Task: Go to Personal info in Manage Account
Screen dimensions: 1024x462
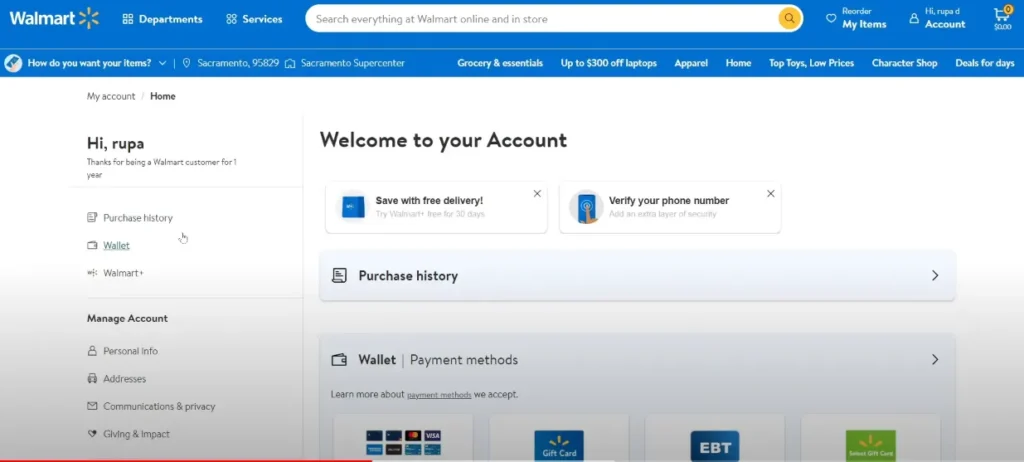Action: (x=130, y=351)
